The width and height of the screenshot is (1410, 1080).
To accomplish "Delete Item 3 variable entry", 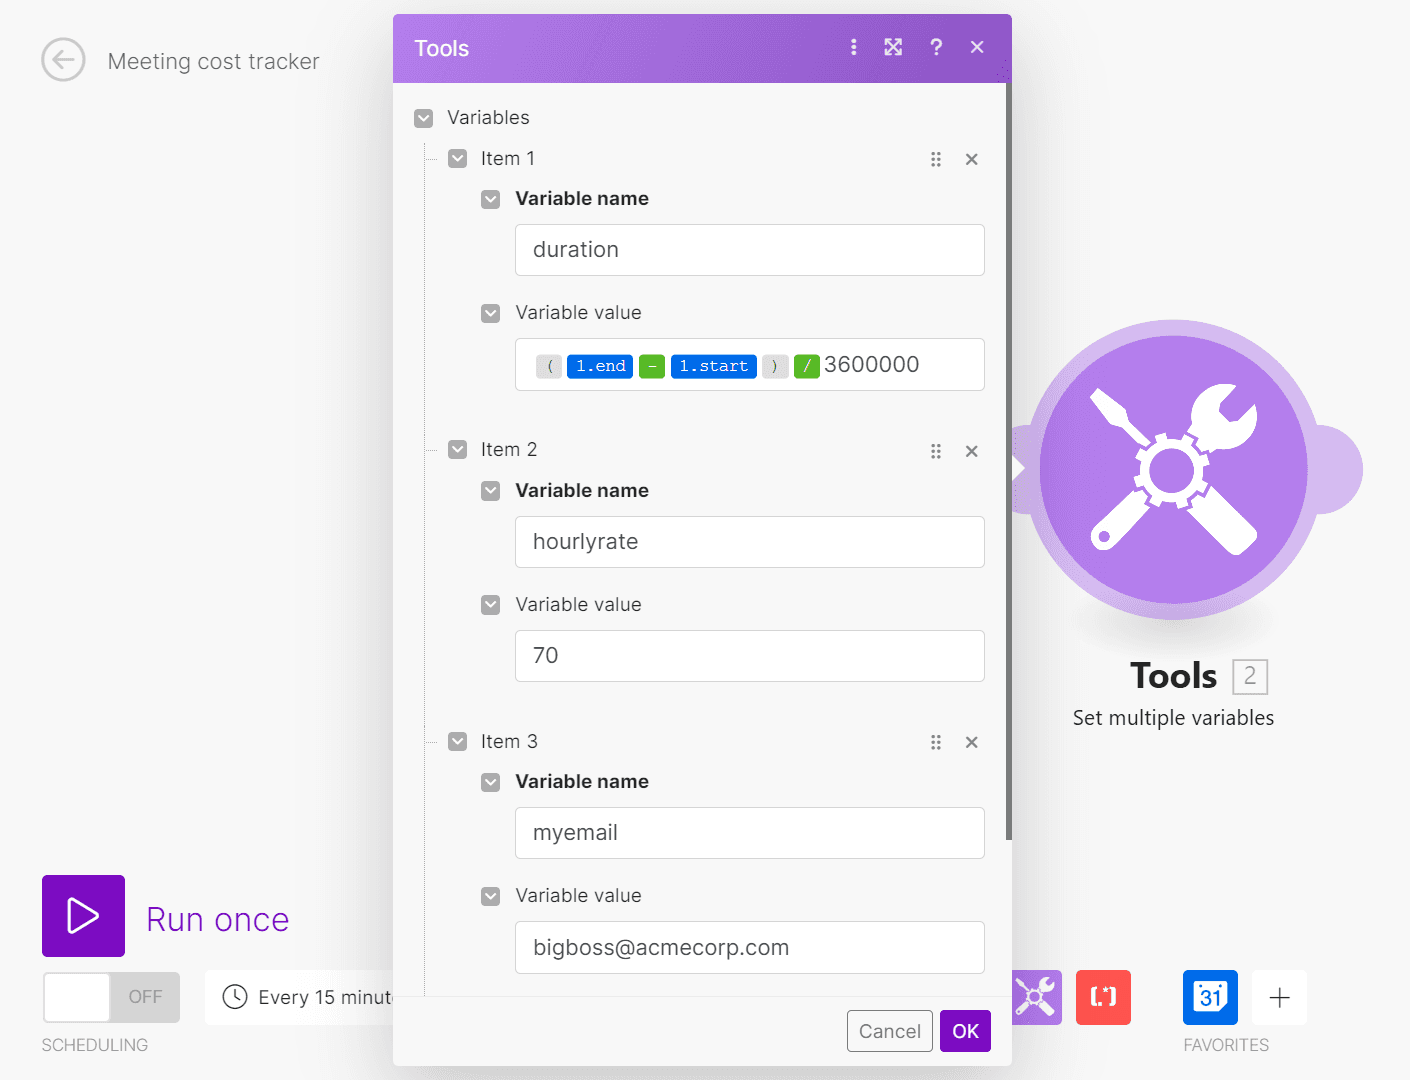I will pyautogui.click(x=971, y=742).
